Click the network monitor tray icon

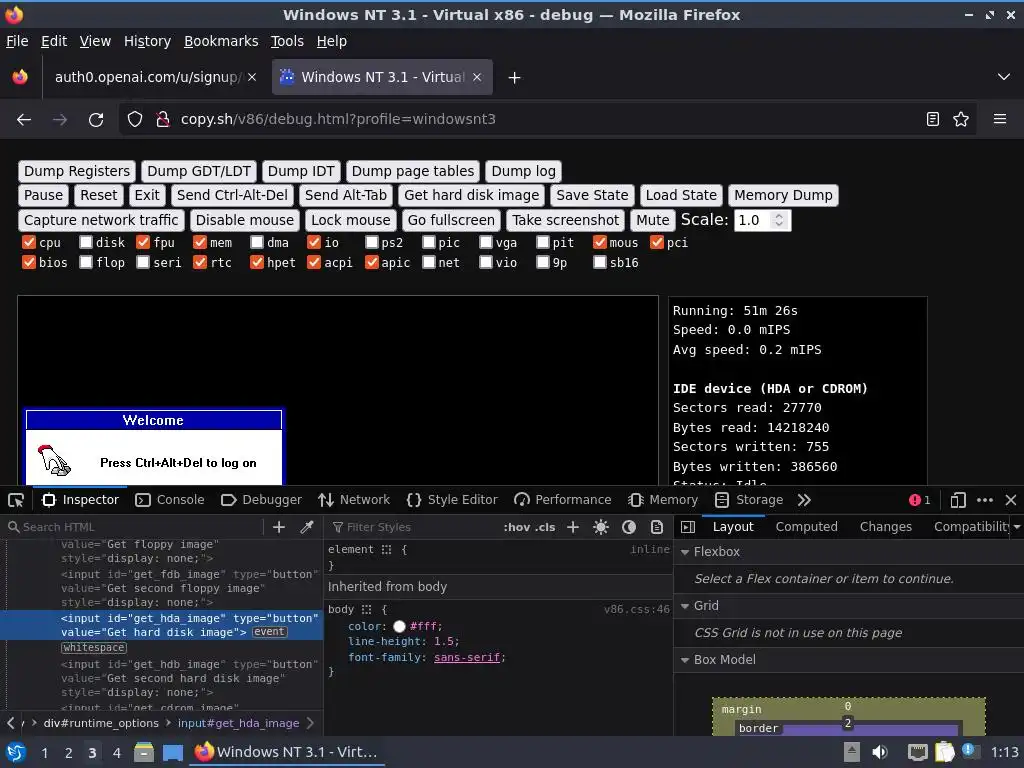point(918,752)
